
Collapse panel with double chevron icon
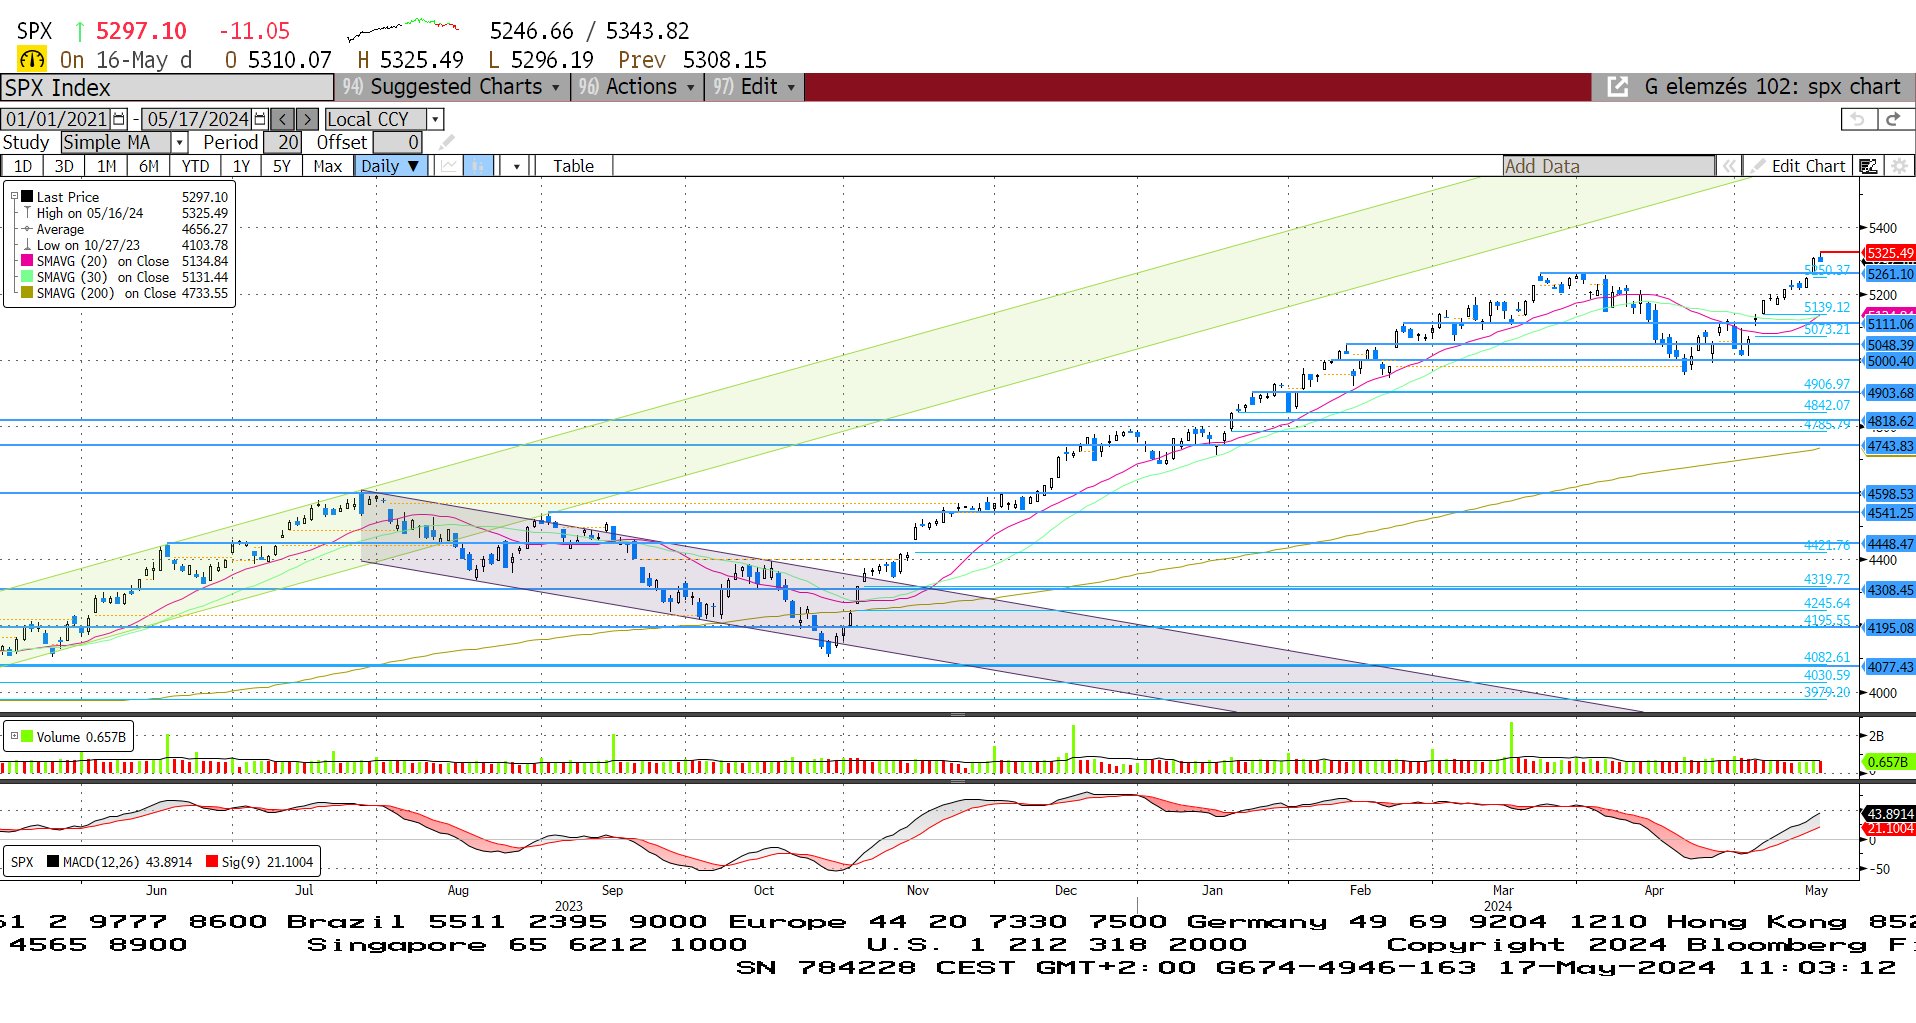pyautogui.click(x=1728, y=166)
